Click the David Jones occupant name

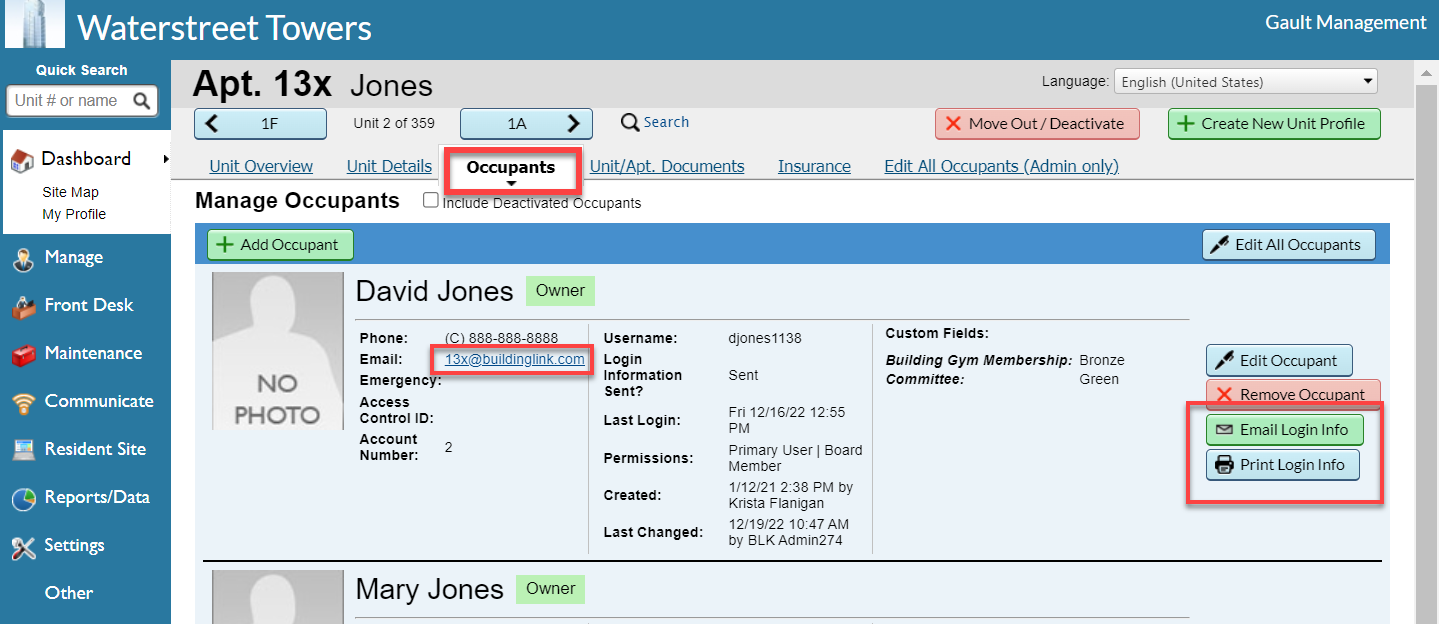pyautogui.click(x=434, y=292)
